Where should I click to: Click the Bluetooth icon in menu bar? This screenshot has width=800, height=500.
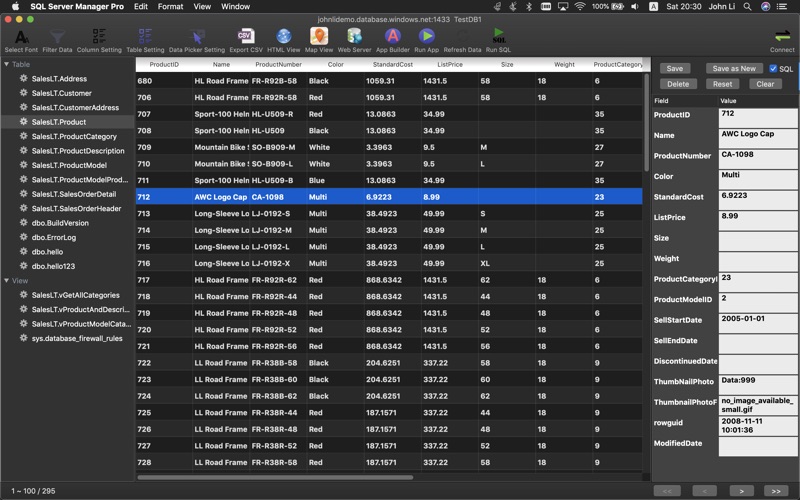(x=529, y=7)
